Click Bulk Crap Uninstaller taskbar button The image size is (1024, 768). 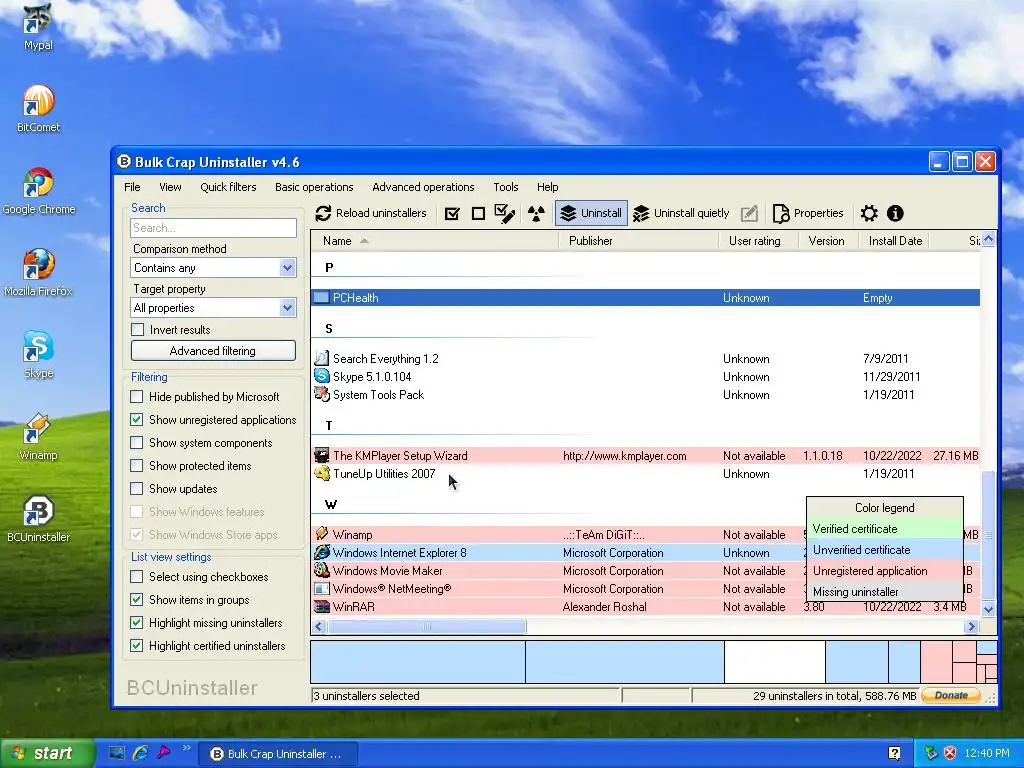(x=278, y=754)
